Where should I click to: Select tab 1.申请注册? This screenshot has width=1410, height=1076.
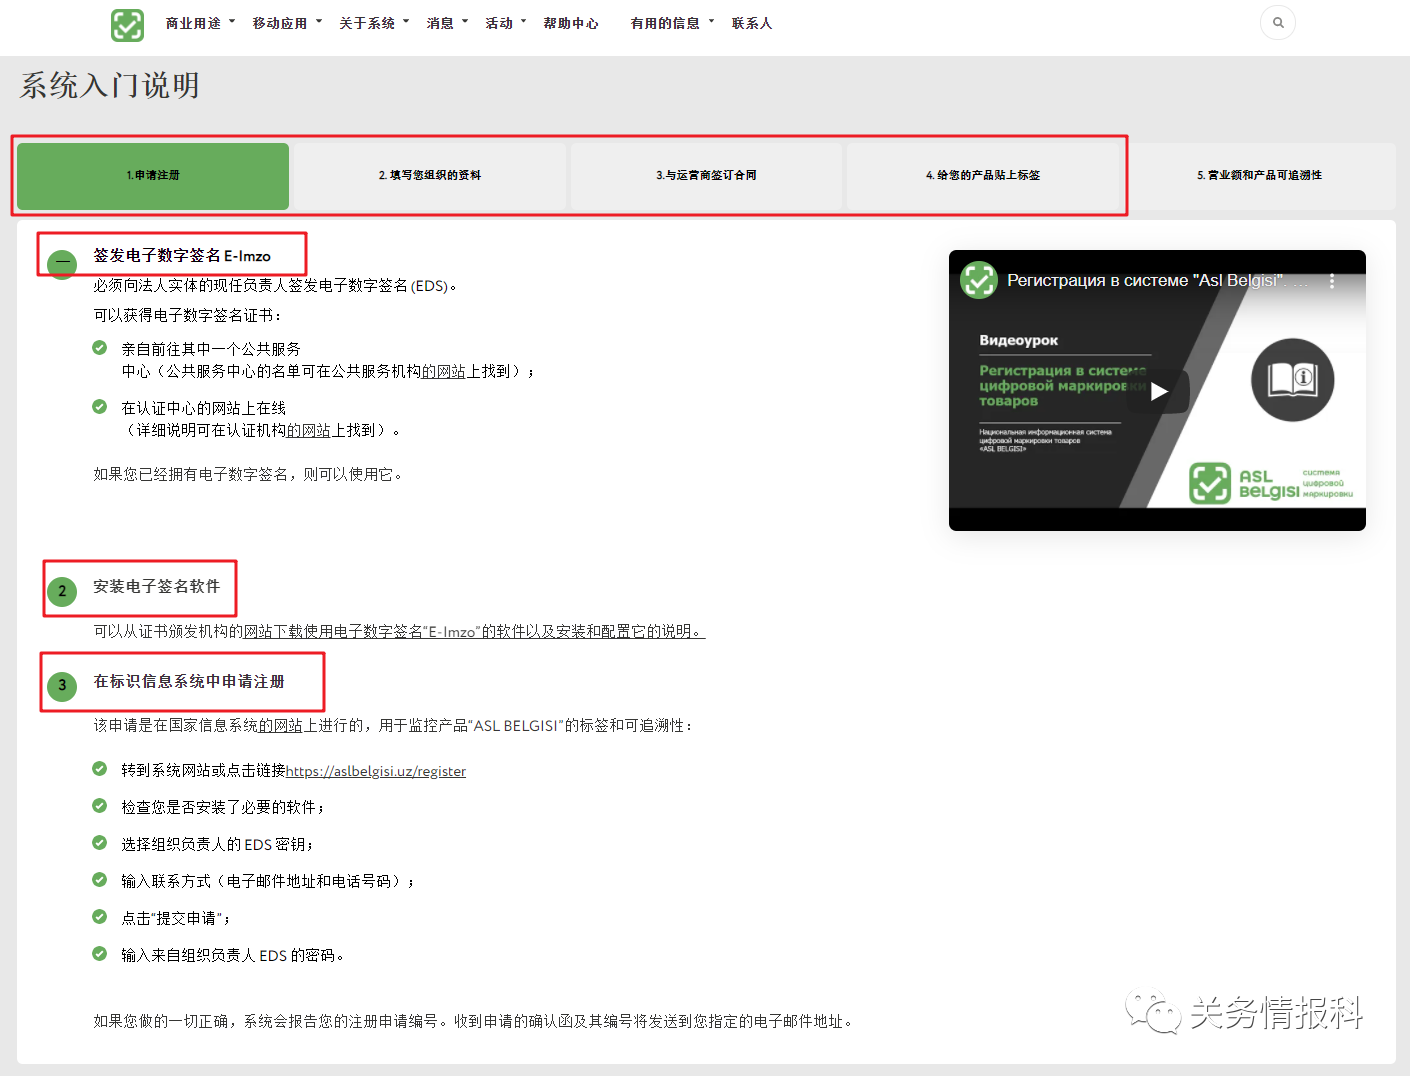[x=153, y=176]
